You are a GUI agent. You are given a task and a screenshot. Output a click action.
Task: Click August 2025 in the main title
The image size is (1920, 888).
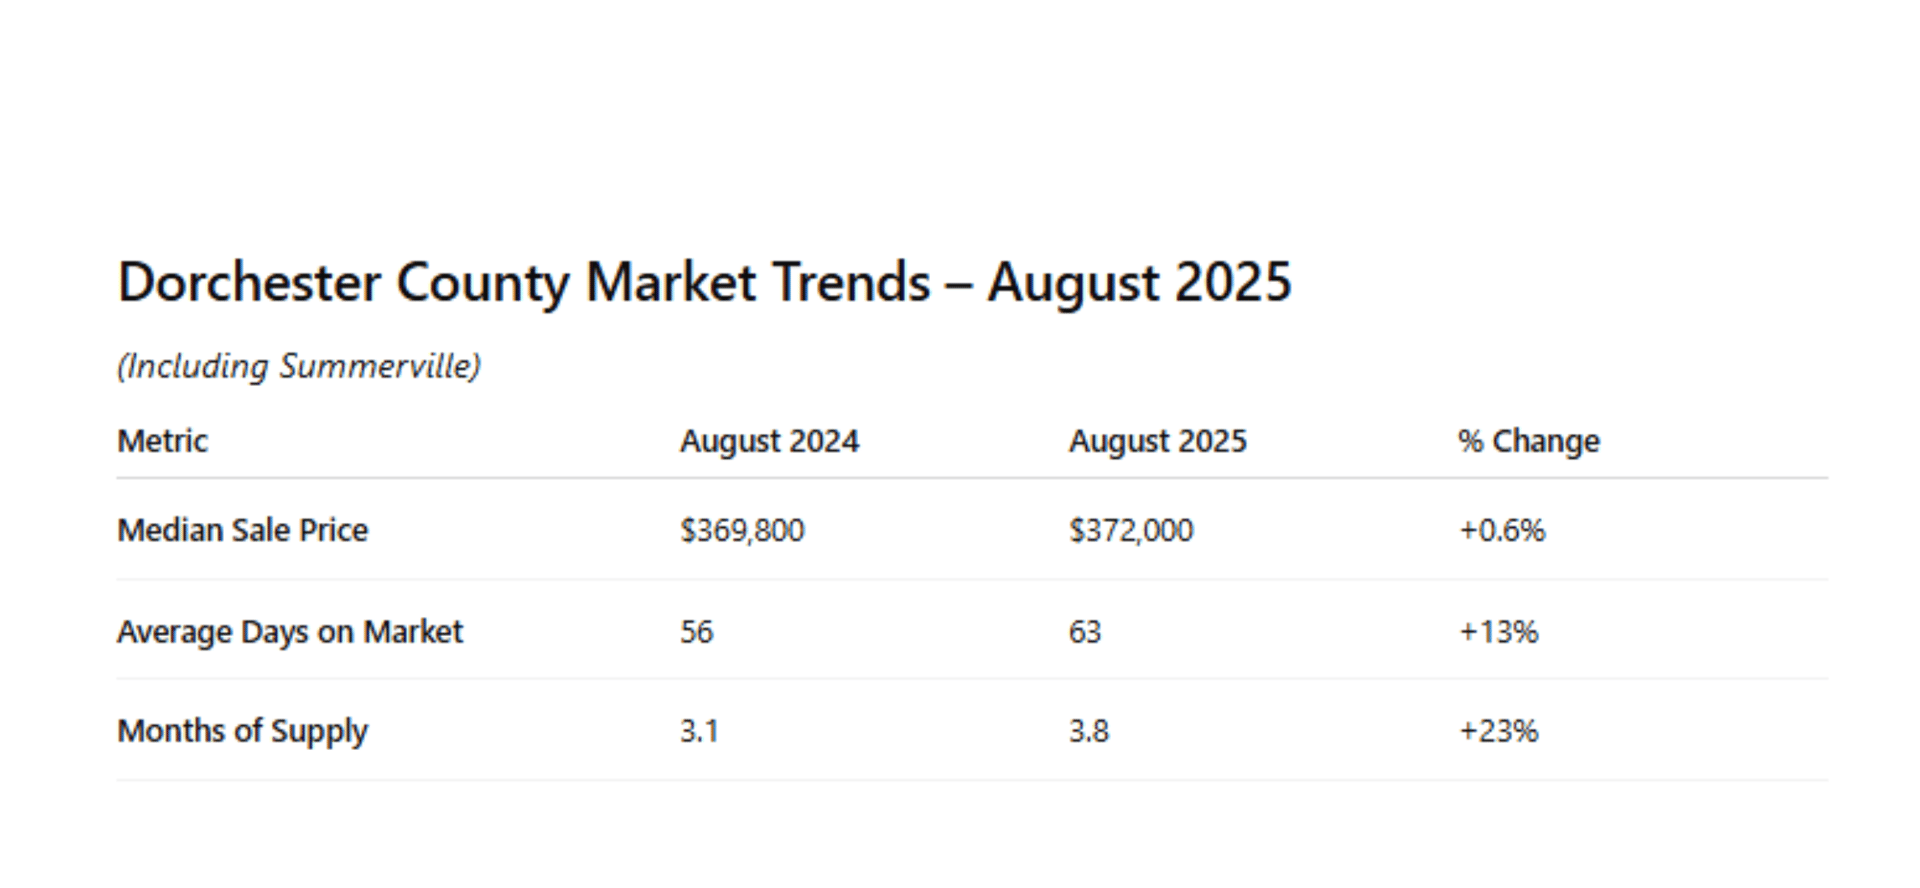tap(1139, 283)
